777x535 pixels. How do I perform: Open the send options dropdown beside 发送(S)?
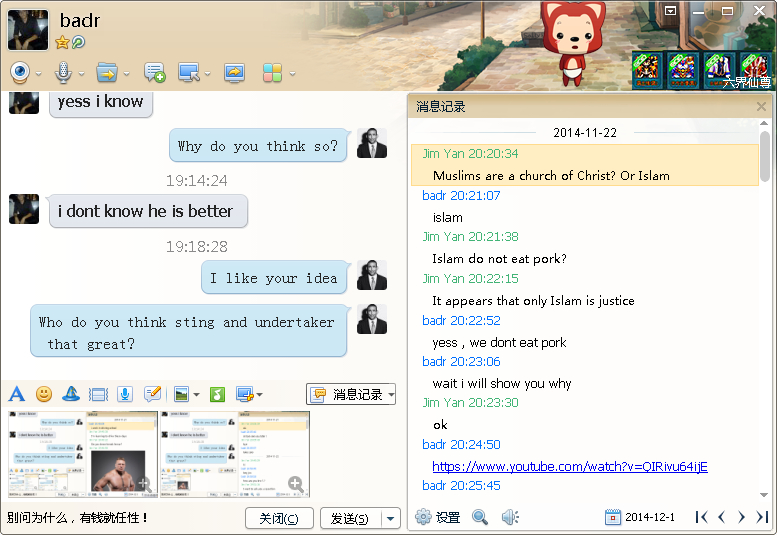tap(390, 519)
